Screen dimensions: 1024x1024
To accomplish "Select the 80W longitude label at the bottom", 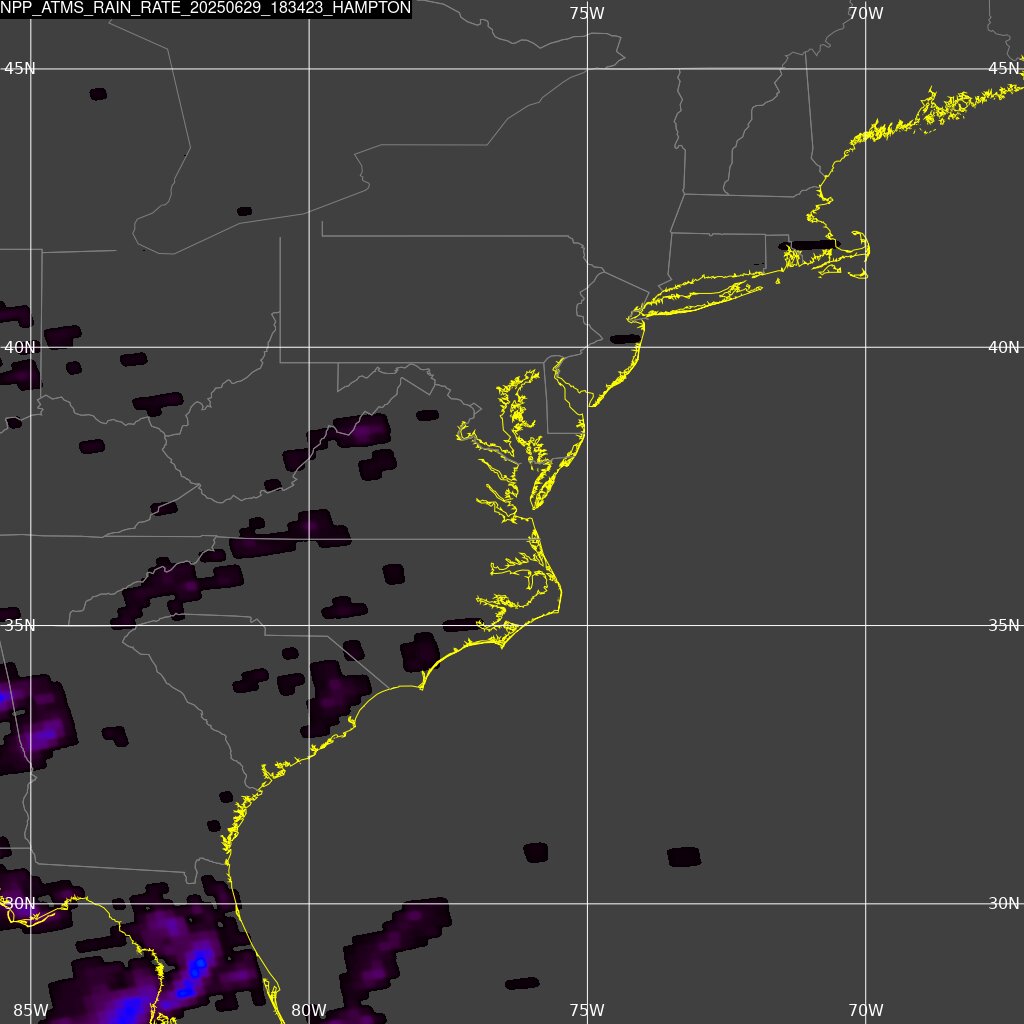I will tap(309, 1010).
